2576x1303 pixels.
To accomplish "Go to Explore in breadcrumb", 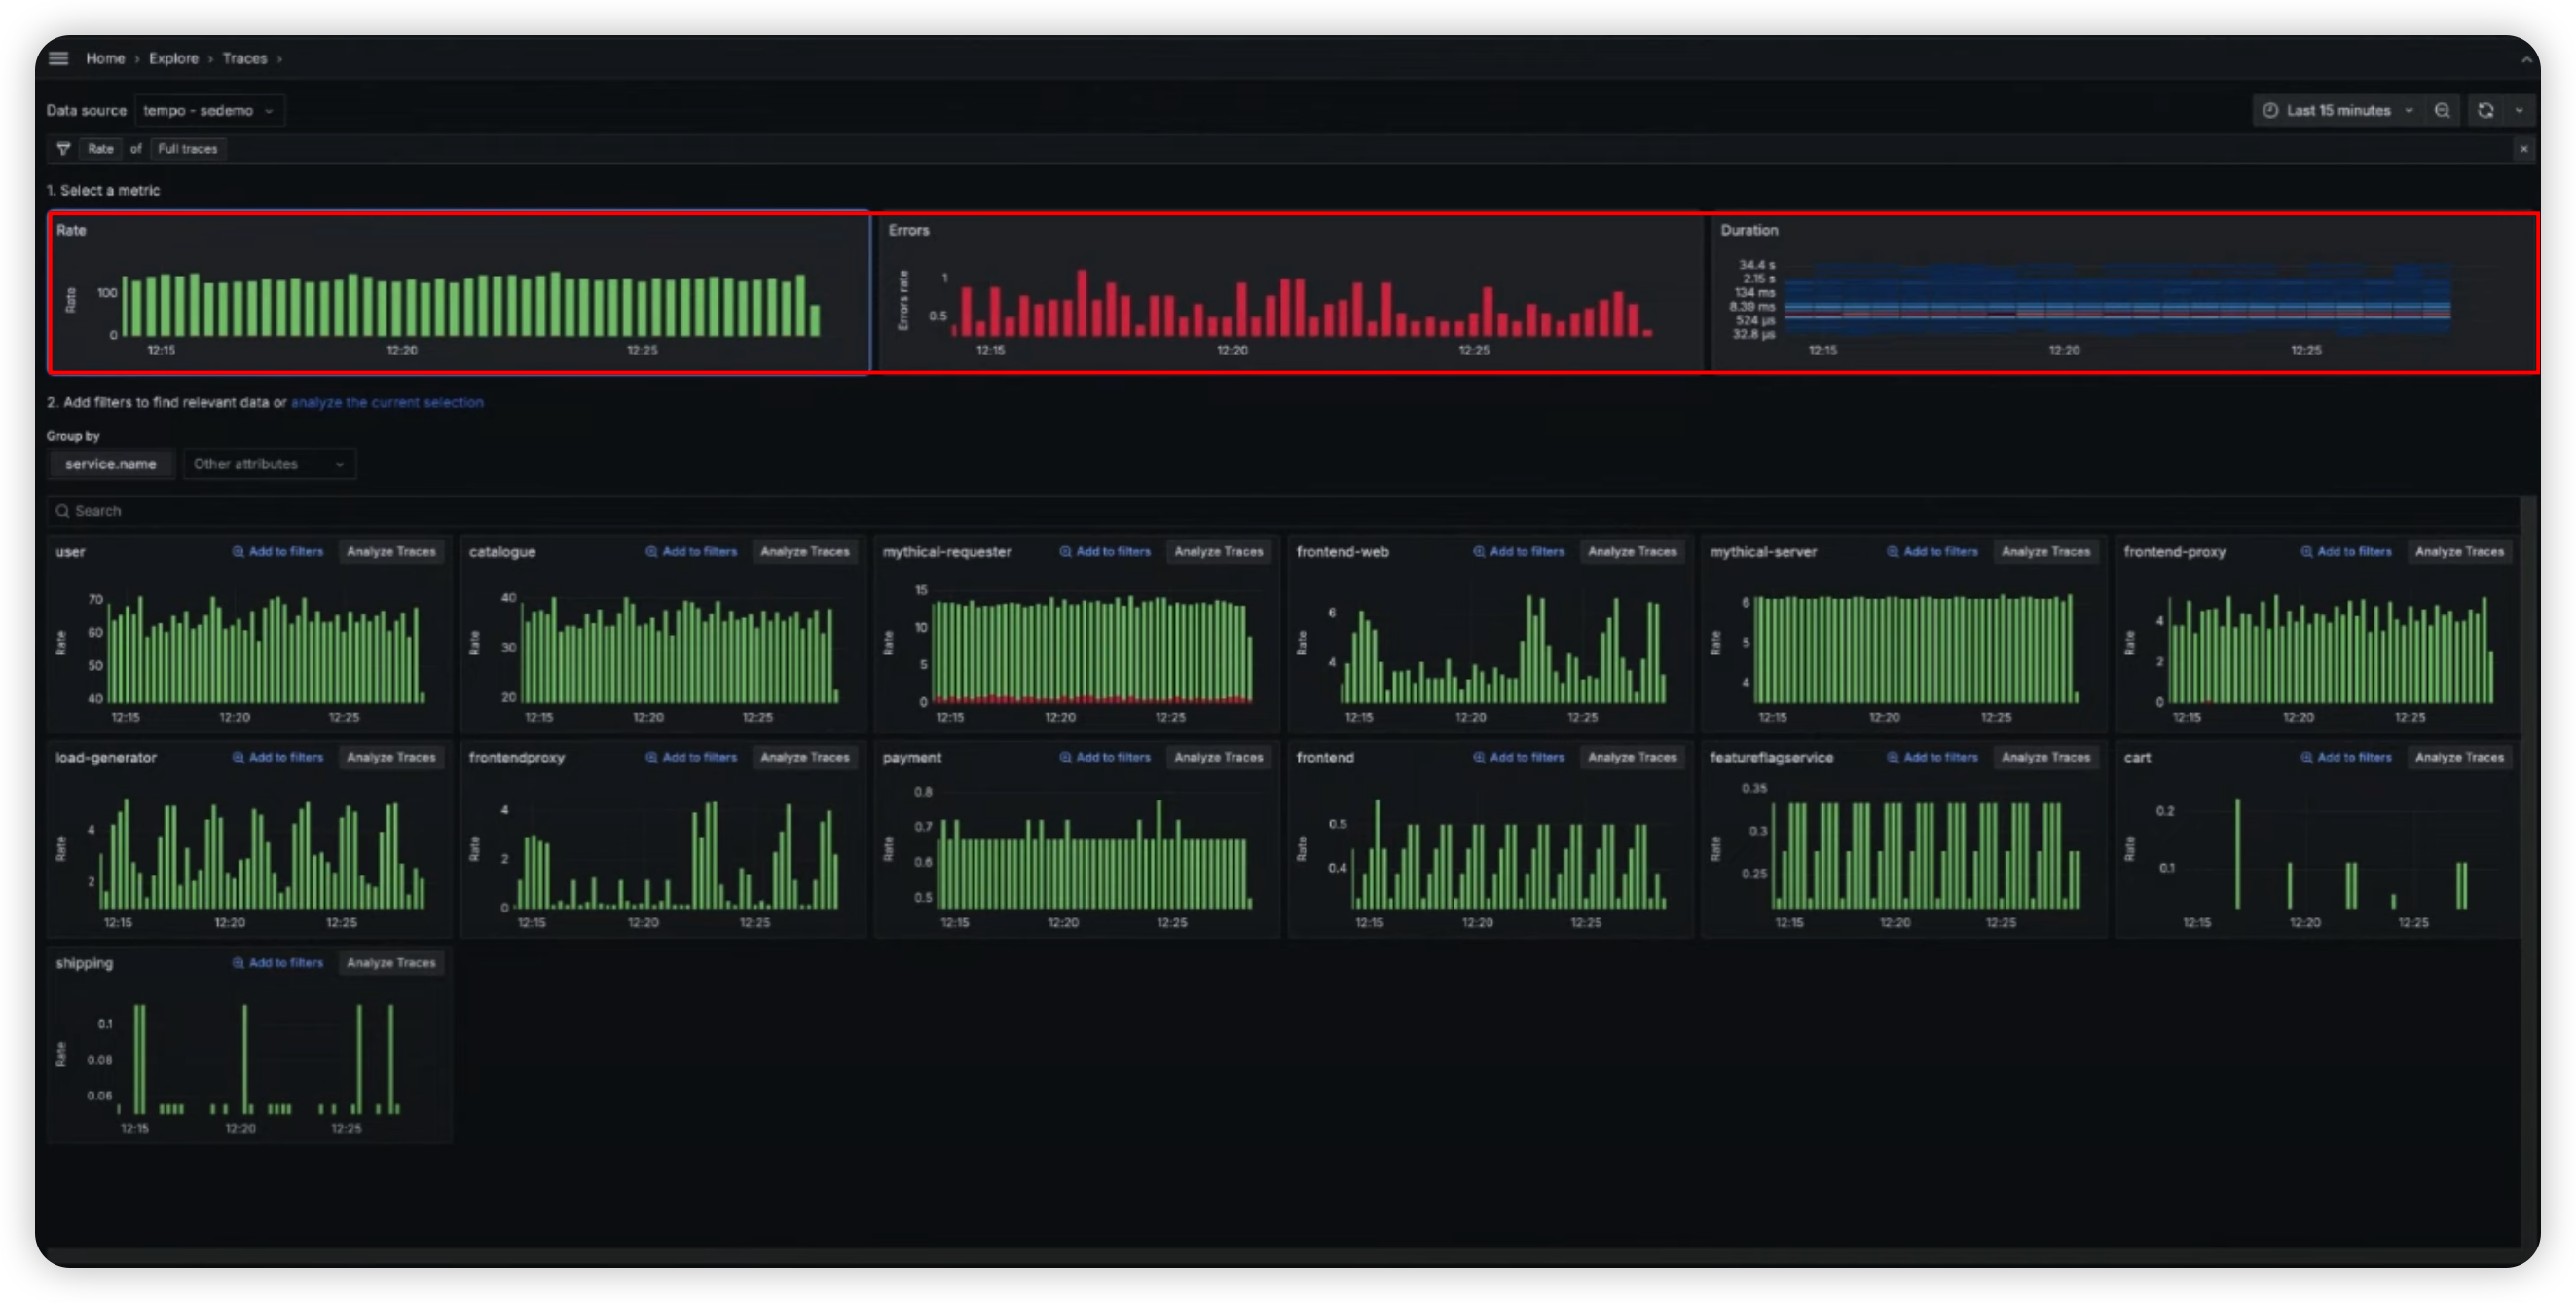I will tap(173, 58).
